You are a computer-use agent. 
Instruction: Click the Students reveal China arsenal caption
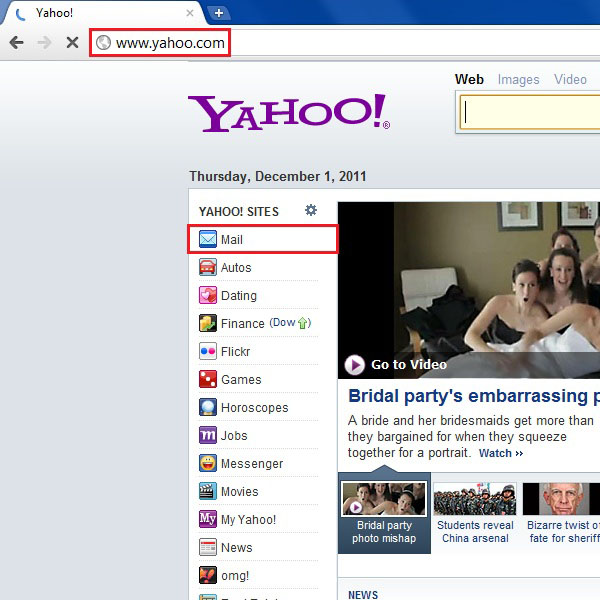click(475, 532)
